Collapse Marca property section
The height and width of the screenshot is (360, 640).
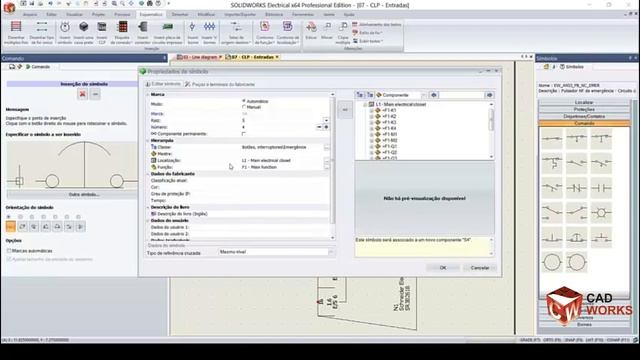pos(148,94)
